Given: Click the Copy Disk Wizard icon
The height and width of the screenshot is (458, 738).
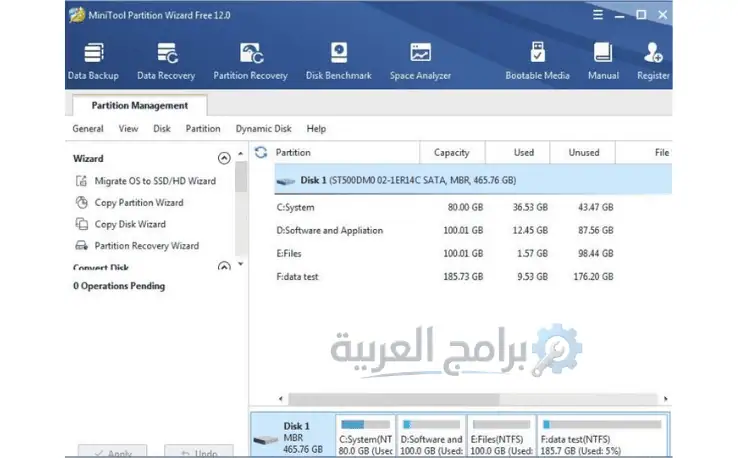Looking at the screenshot, I should (81, 224).
